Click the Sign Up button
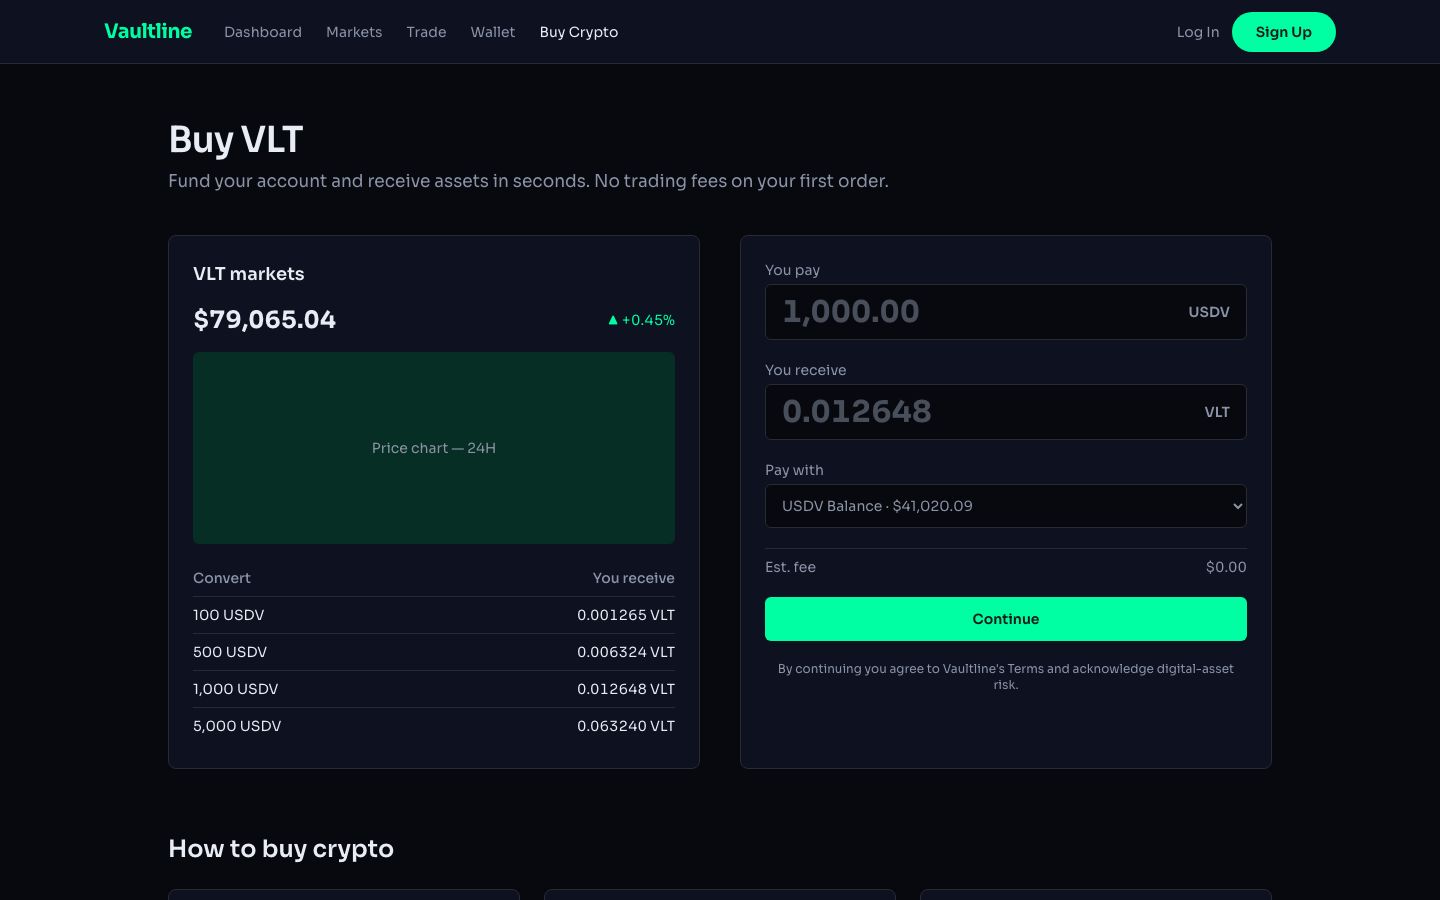 (x=1284, y=32)
